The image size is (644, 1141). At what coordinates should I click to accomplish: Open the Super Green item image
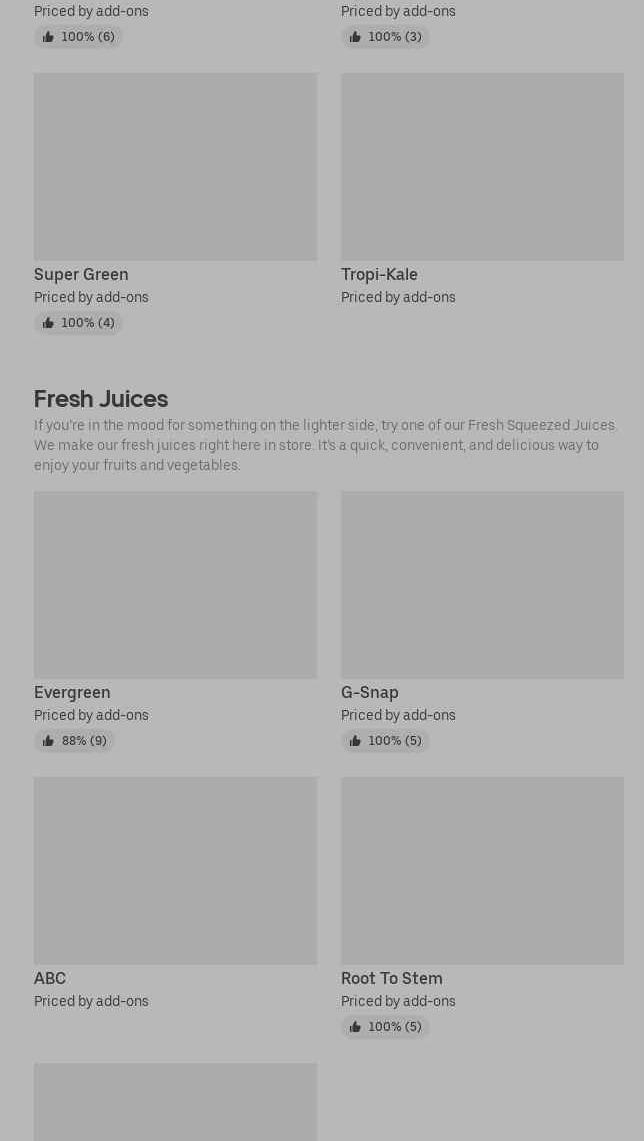[175, 166]
